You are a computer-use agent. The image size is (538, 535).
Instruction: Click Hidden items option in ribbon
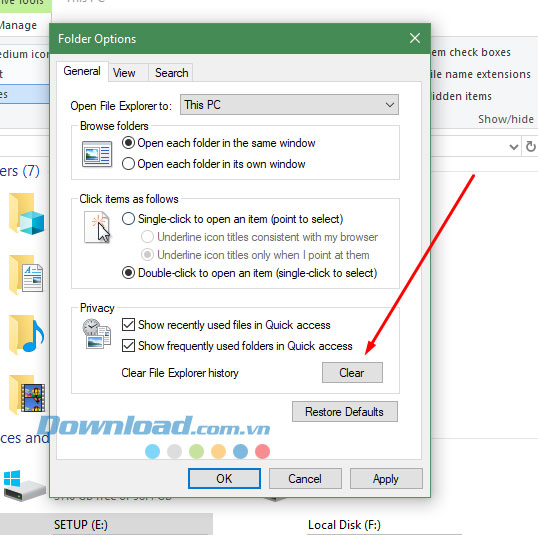pos(461,96)
